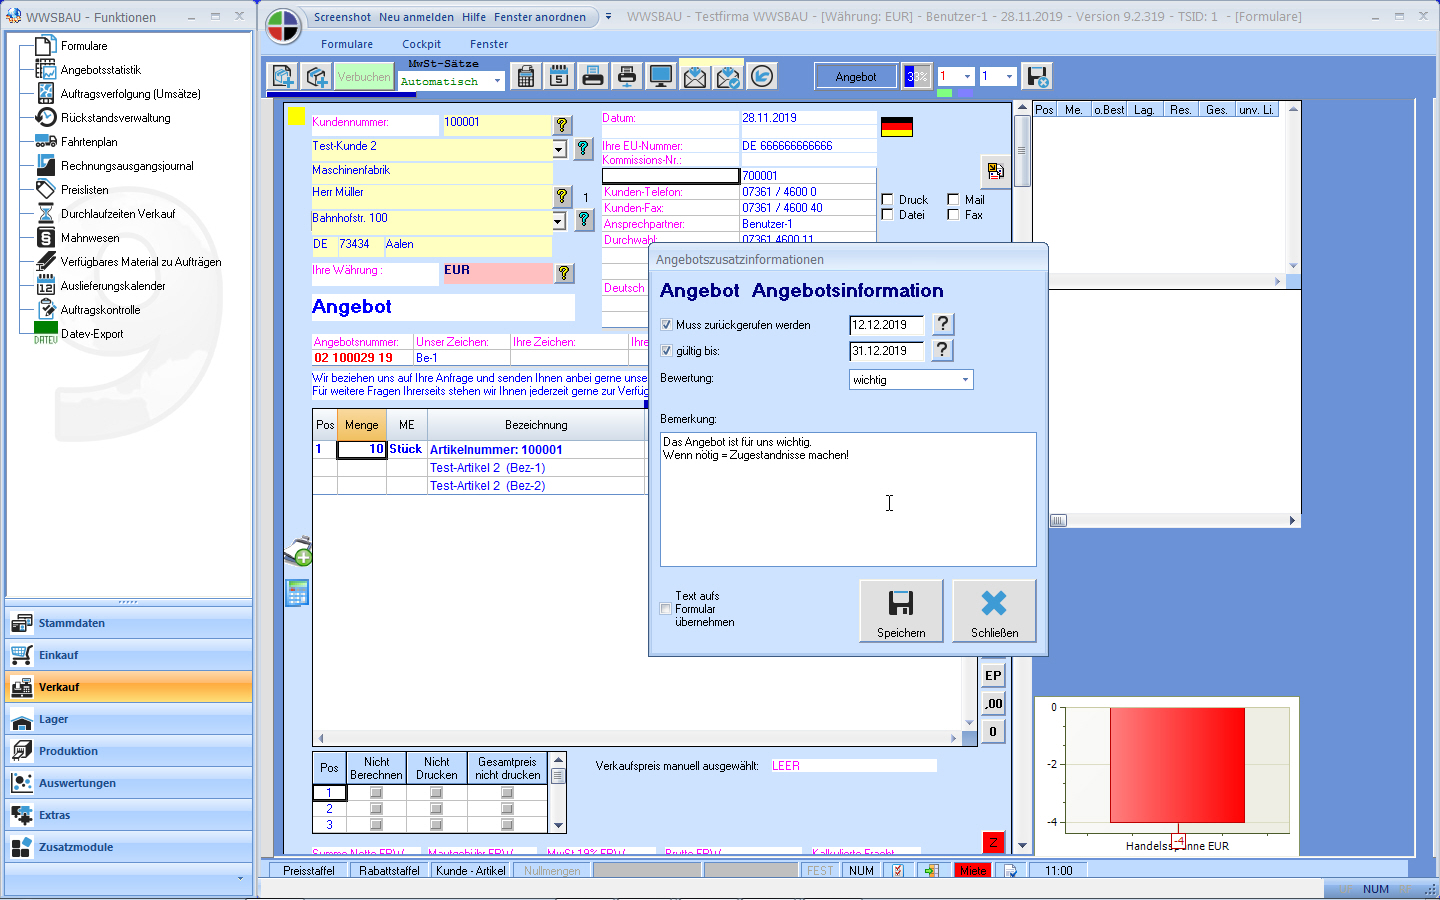Open the Bewertung 'wichtig' dropdown
This screenshot has height=900, width=1440.
pyautogui.click(x=965, y=380)
